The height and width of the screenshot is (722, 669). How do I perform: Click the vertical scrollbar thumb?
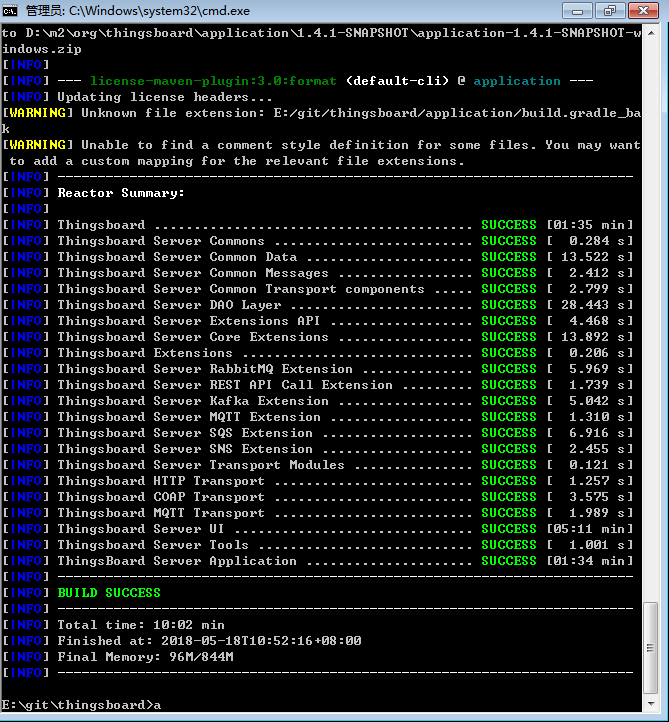[x=651, y=647]
